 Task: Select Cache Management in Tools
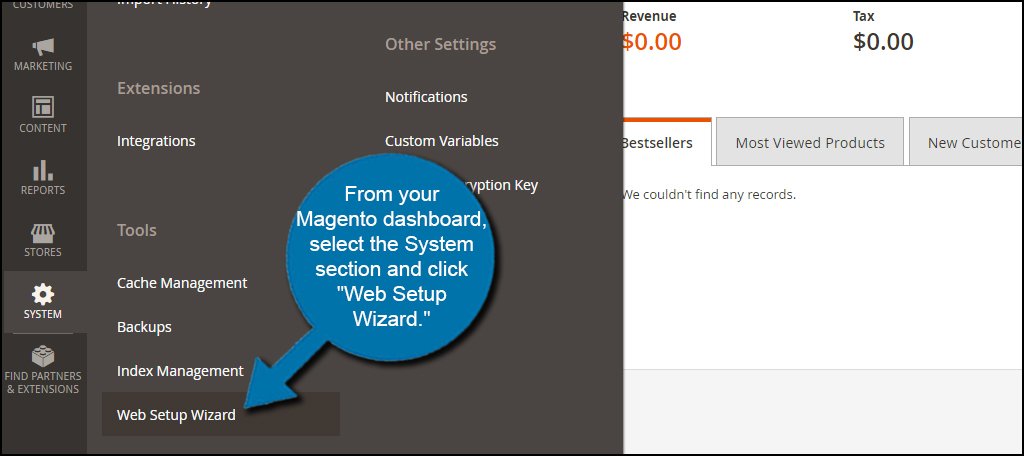click(x=182, y=283)
